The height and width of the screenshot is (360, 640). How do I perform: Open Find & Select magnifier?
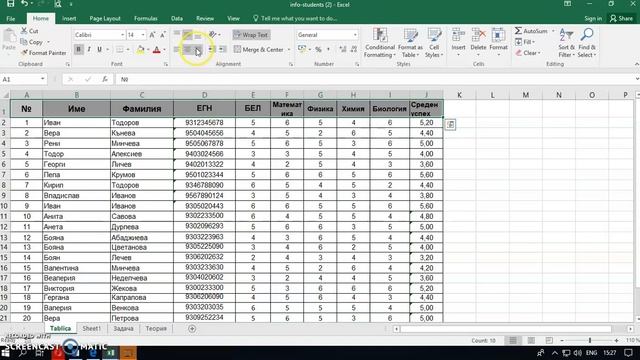587,43
